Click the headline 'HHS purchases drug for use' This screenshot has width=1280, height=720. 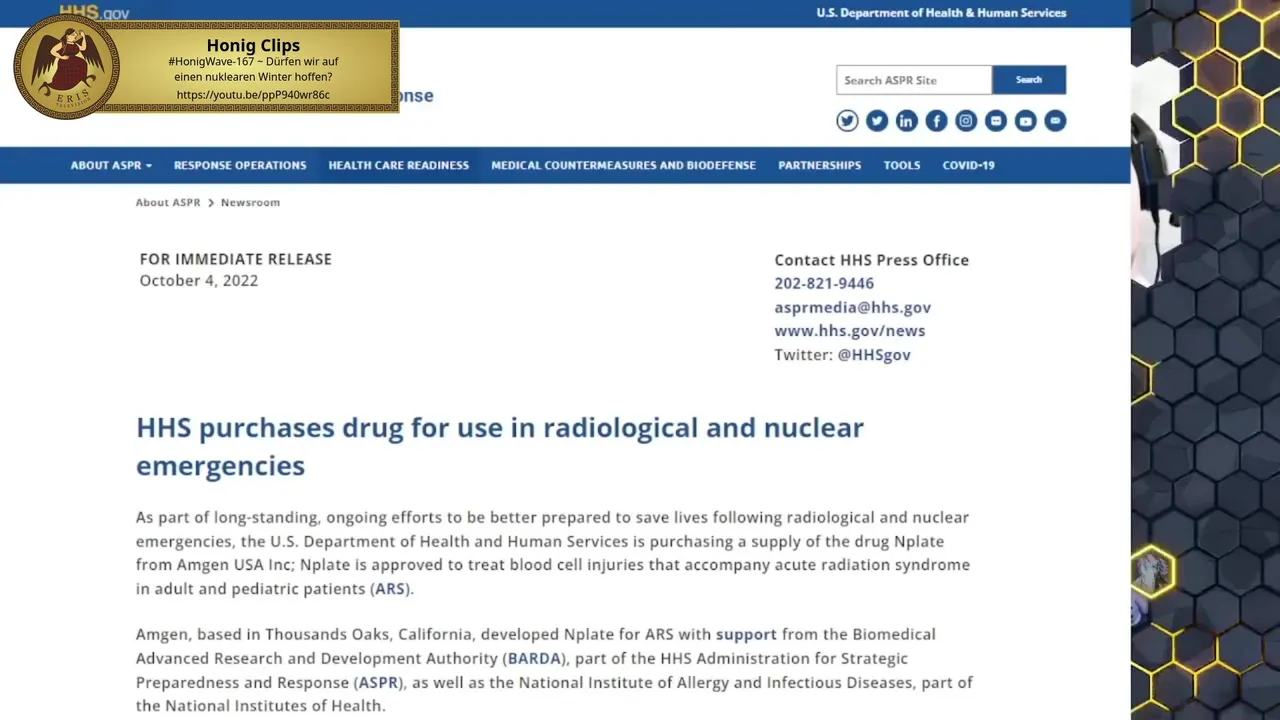pyautogui.click(x=500, y=446)
